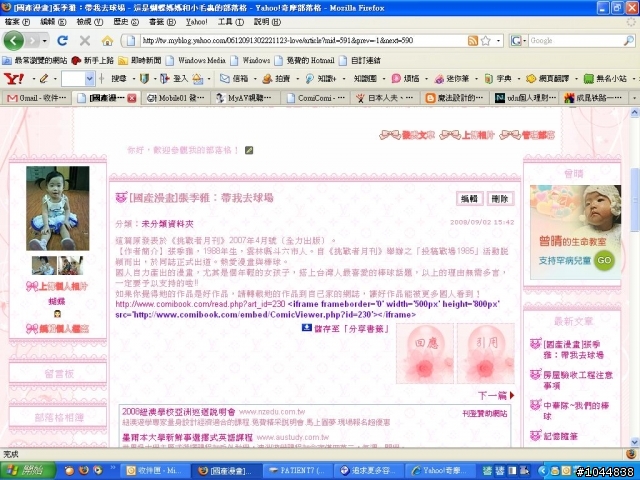Image resolution: width=640 pixels, height=480 pixels.
Task: Click the vertical scrollbar thumb
Action: click(634, 200)
